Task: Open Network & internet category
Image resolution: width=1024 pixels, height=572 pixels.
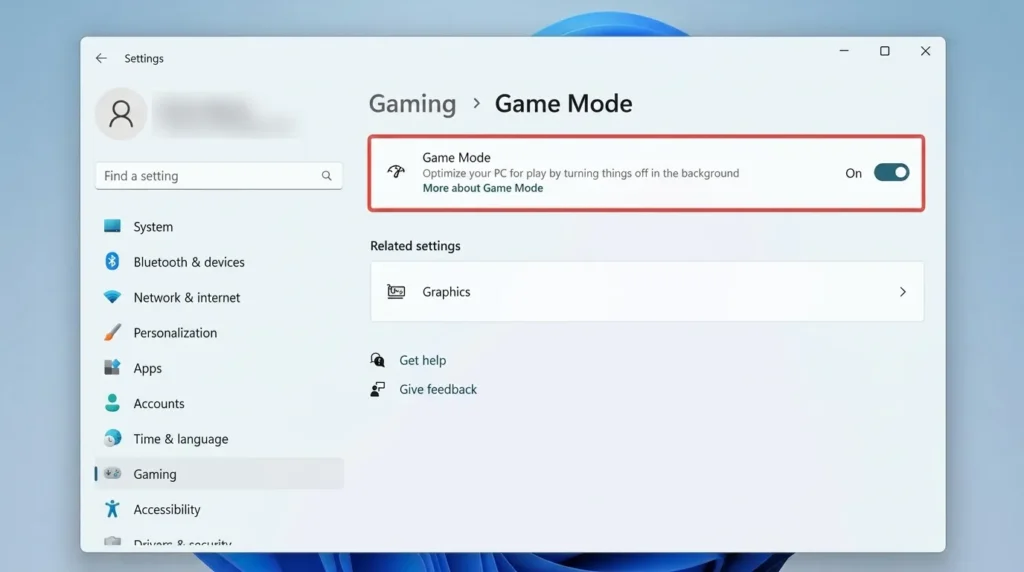Action: [x=219, y=297]
